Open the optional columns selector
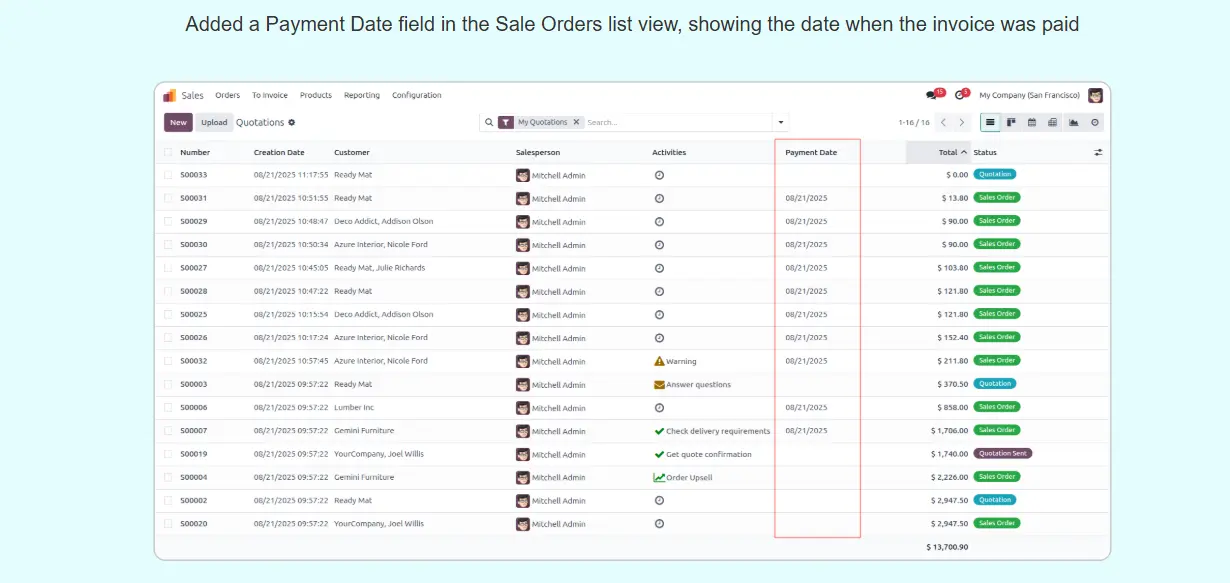Screen dimensions: 1230x583 pos(1098,153)
